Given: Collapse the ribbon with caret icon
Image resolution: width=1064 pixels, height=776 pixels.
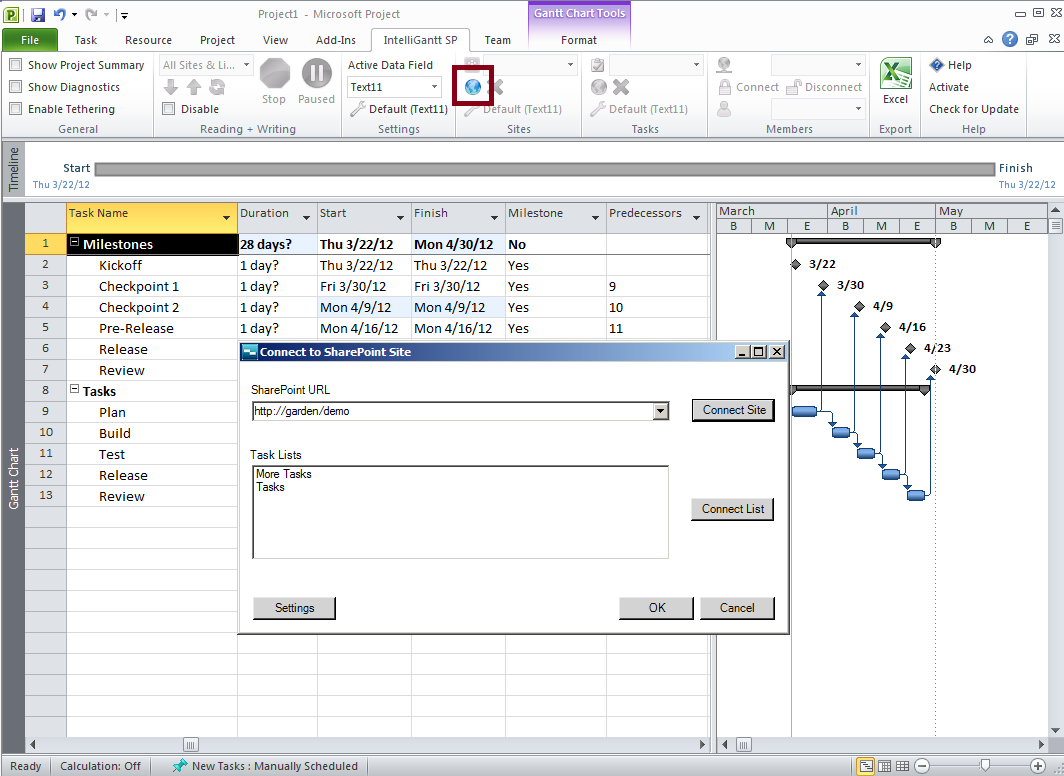Looking at the screenshot, I should [x=989, y=40].
